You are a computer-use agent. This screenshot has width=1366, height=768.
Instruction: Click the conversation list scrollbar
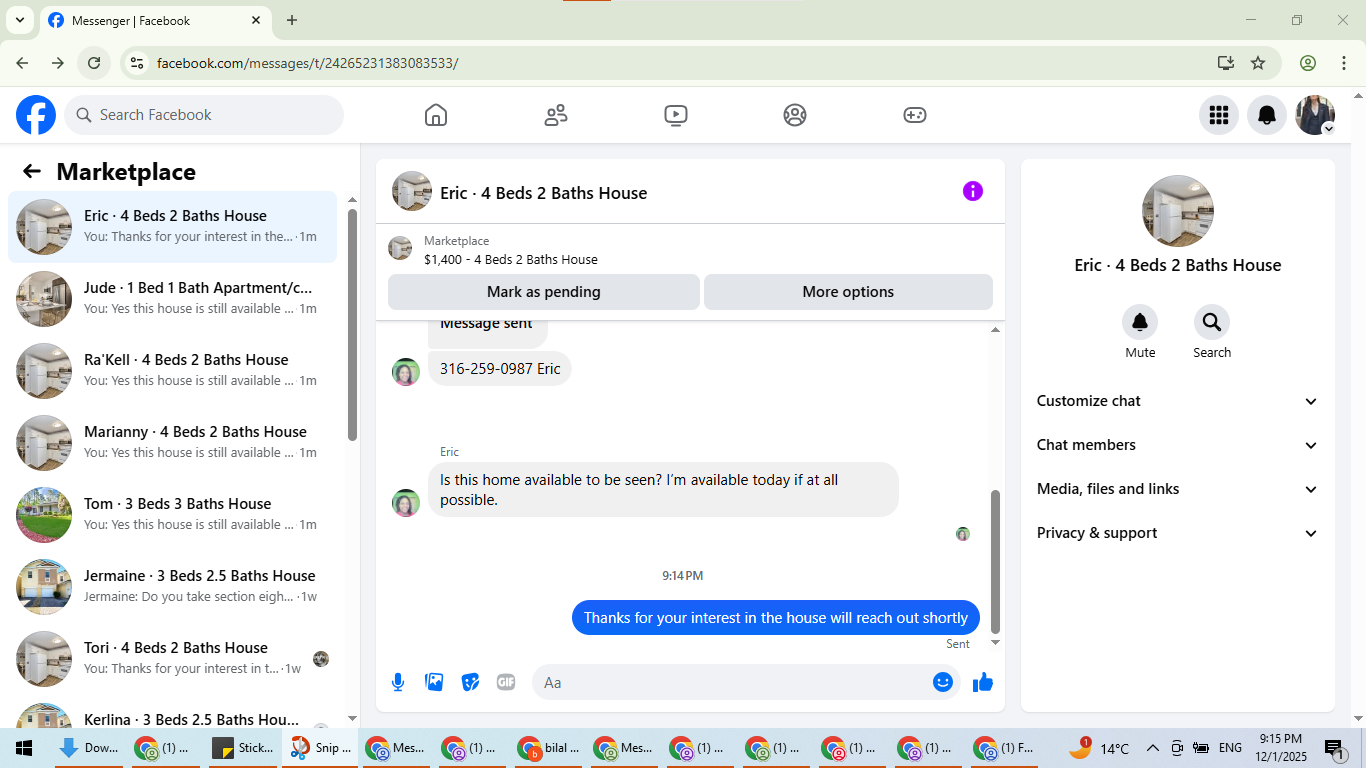tap(352, 324)
